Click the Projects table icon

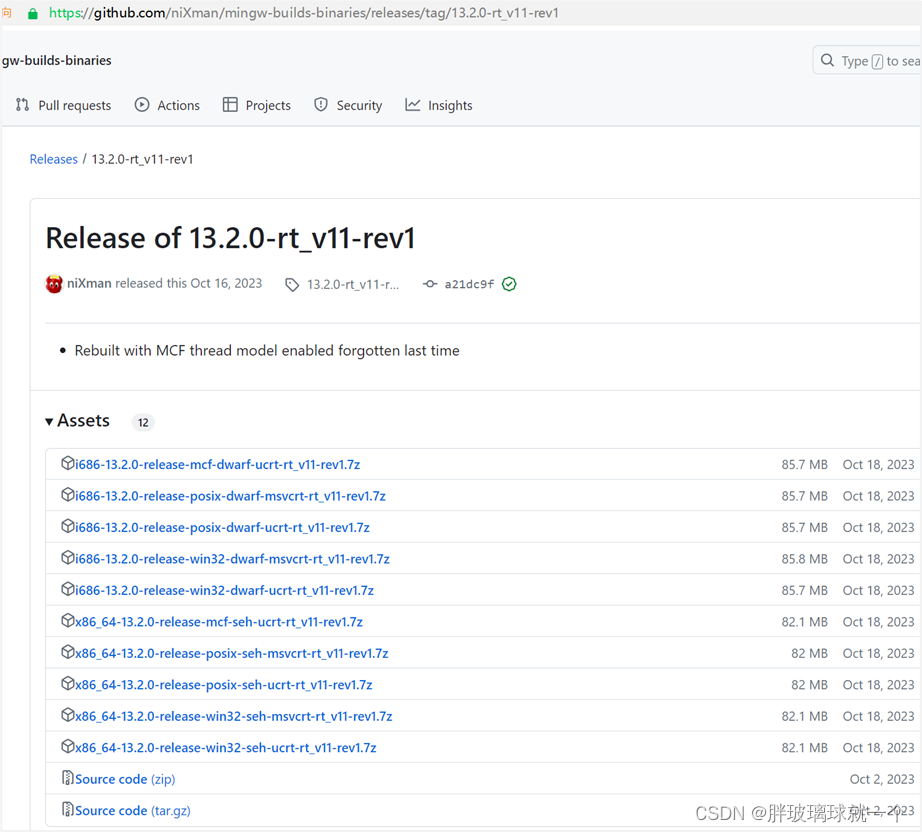[x=230, y=105]
